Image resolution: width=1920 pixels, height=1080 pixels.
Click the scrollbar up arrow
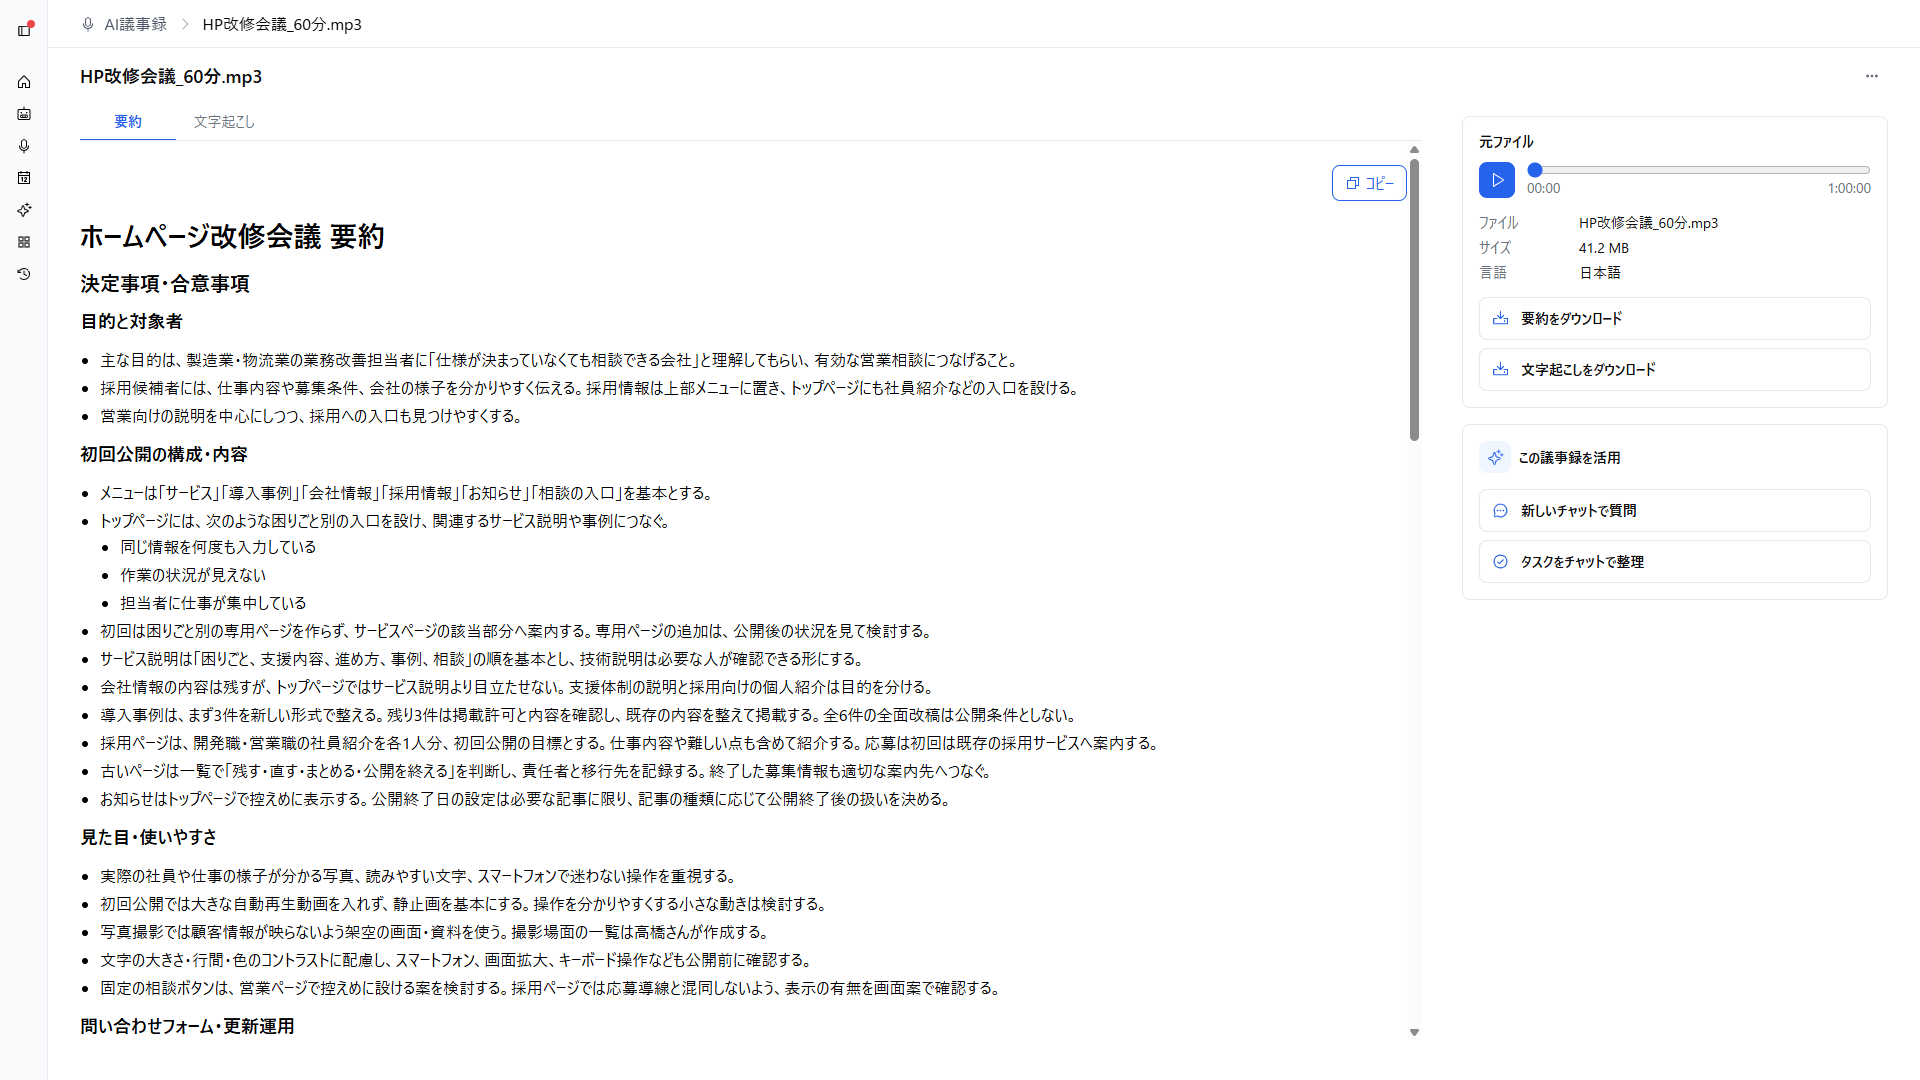[1414, 149]
